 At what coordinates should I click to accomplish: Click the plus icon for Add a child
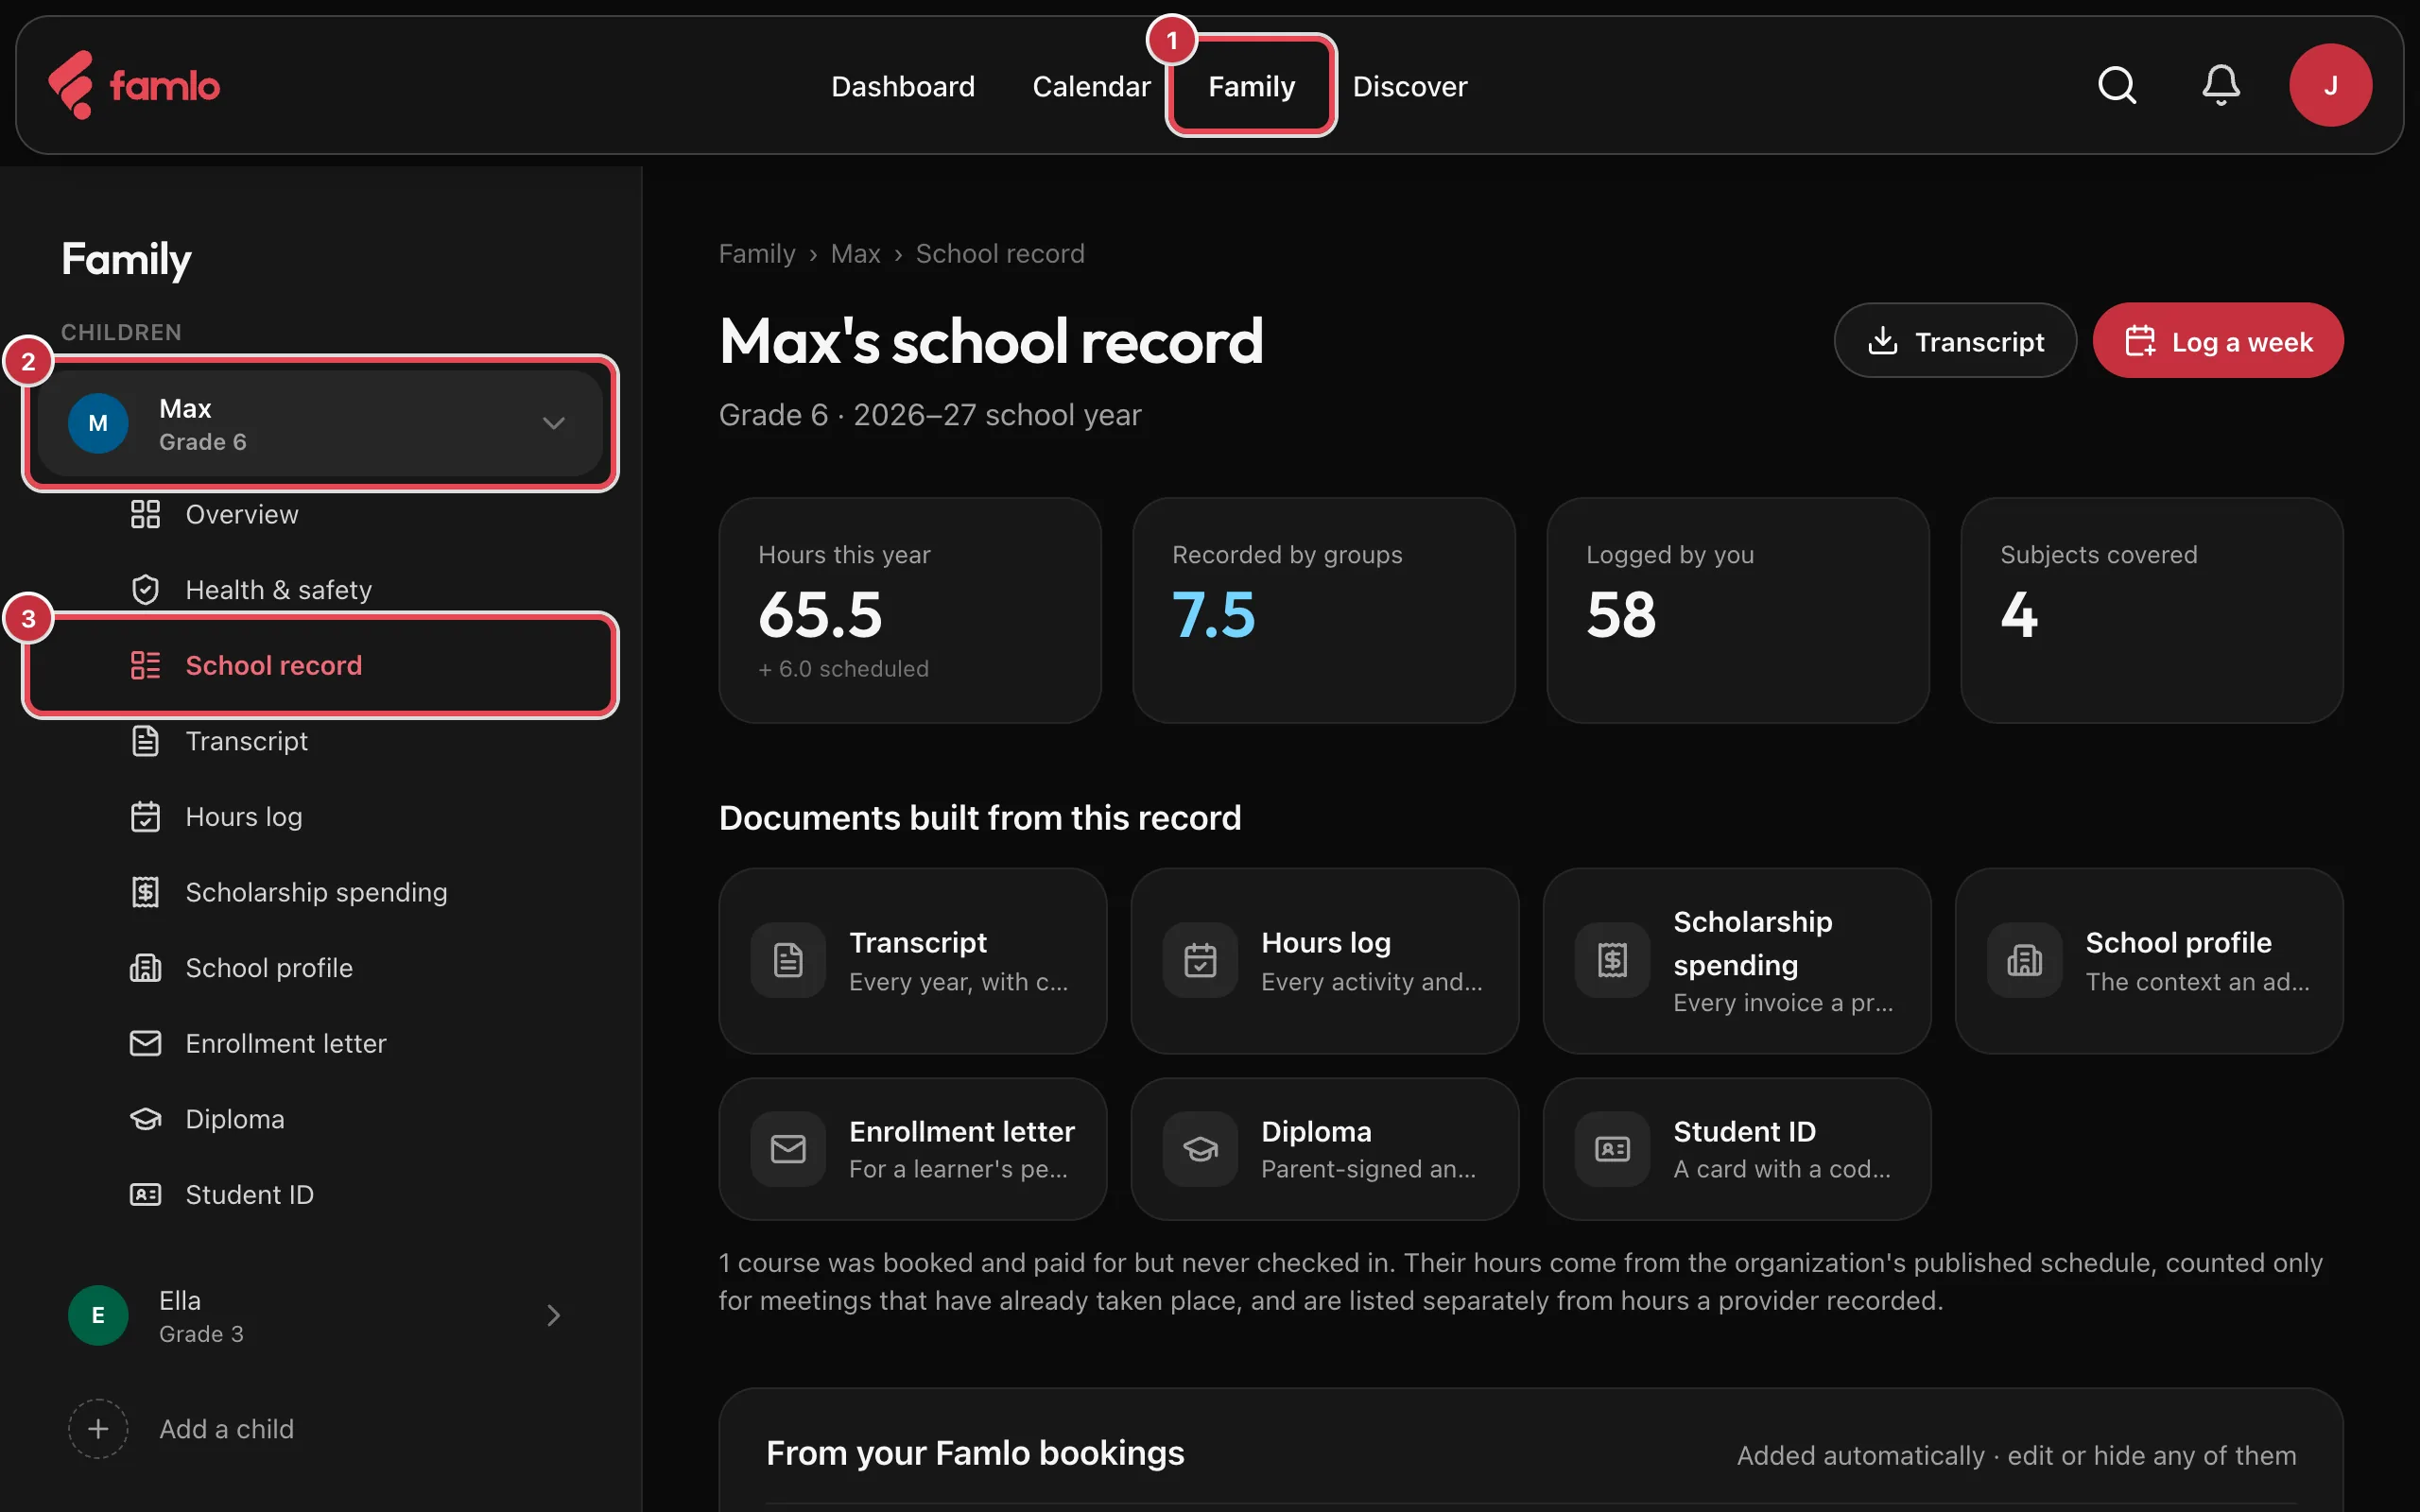tap(98, 1428)
